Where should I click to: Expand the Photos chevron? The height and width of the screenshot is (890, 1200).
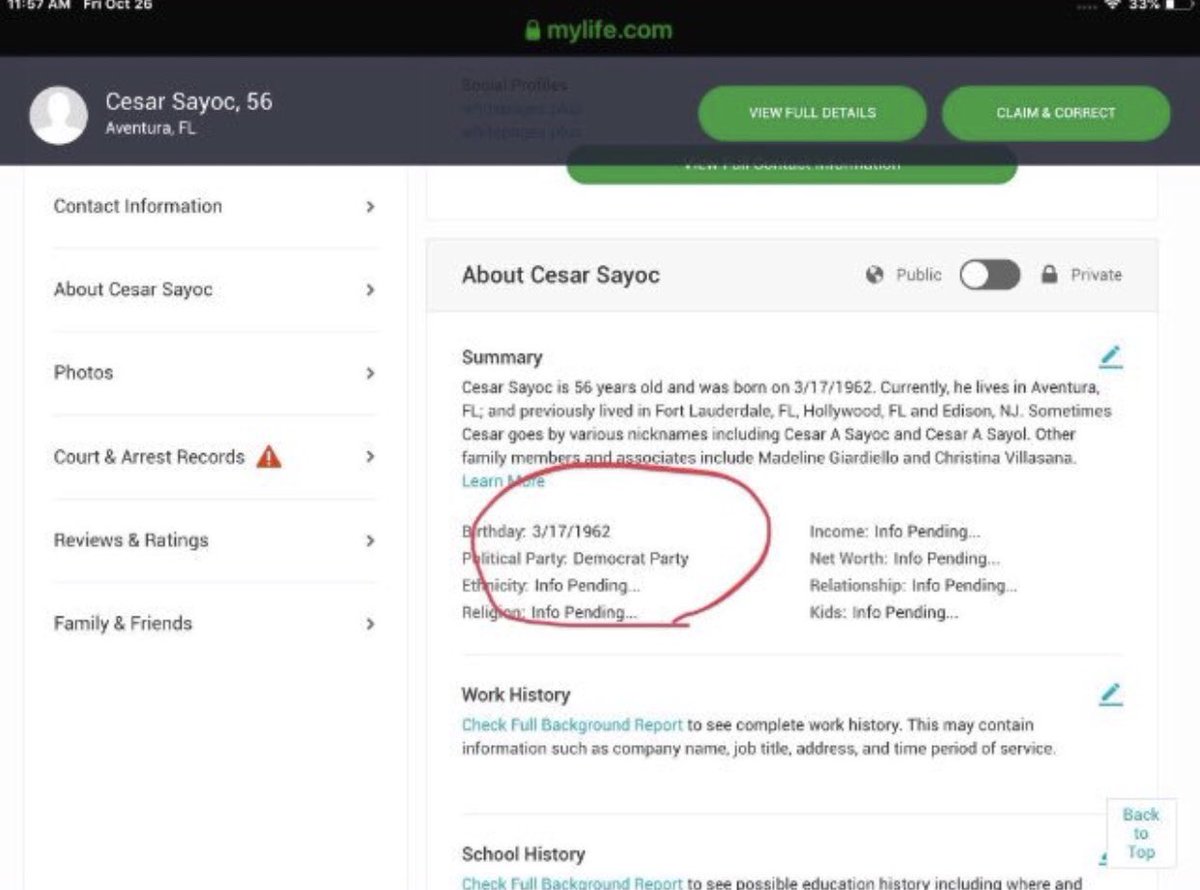click(x=370, y=373)
